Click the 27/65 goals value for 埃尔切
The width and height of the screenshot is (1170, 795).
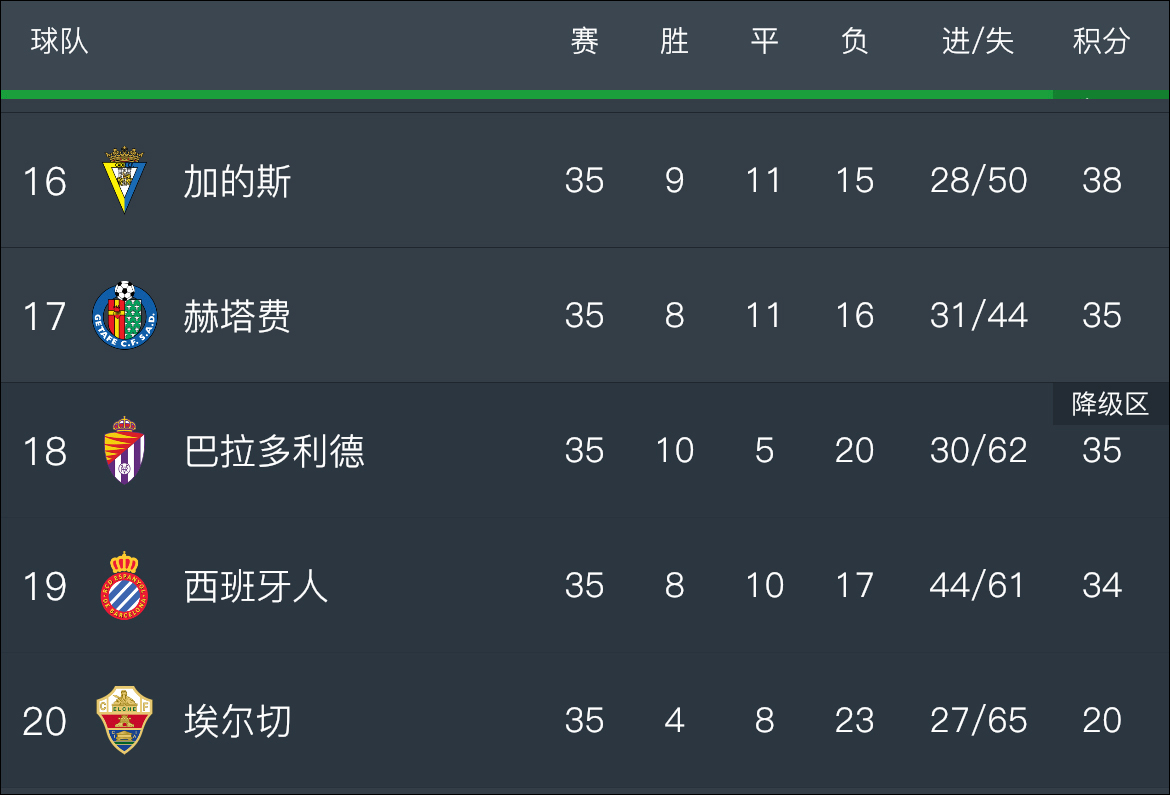click(978, 720)
